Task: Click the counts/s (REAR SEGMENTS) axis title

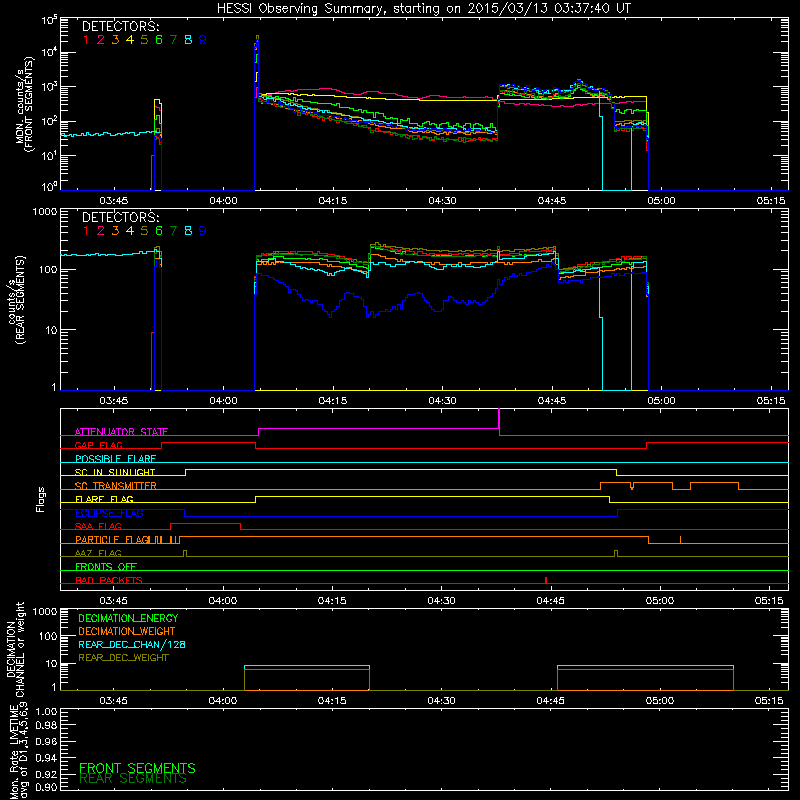Action: pos(16,300)
